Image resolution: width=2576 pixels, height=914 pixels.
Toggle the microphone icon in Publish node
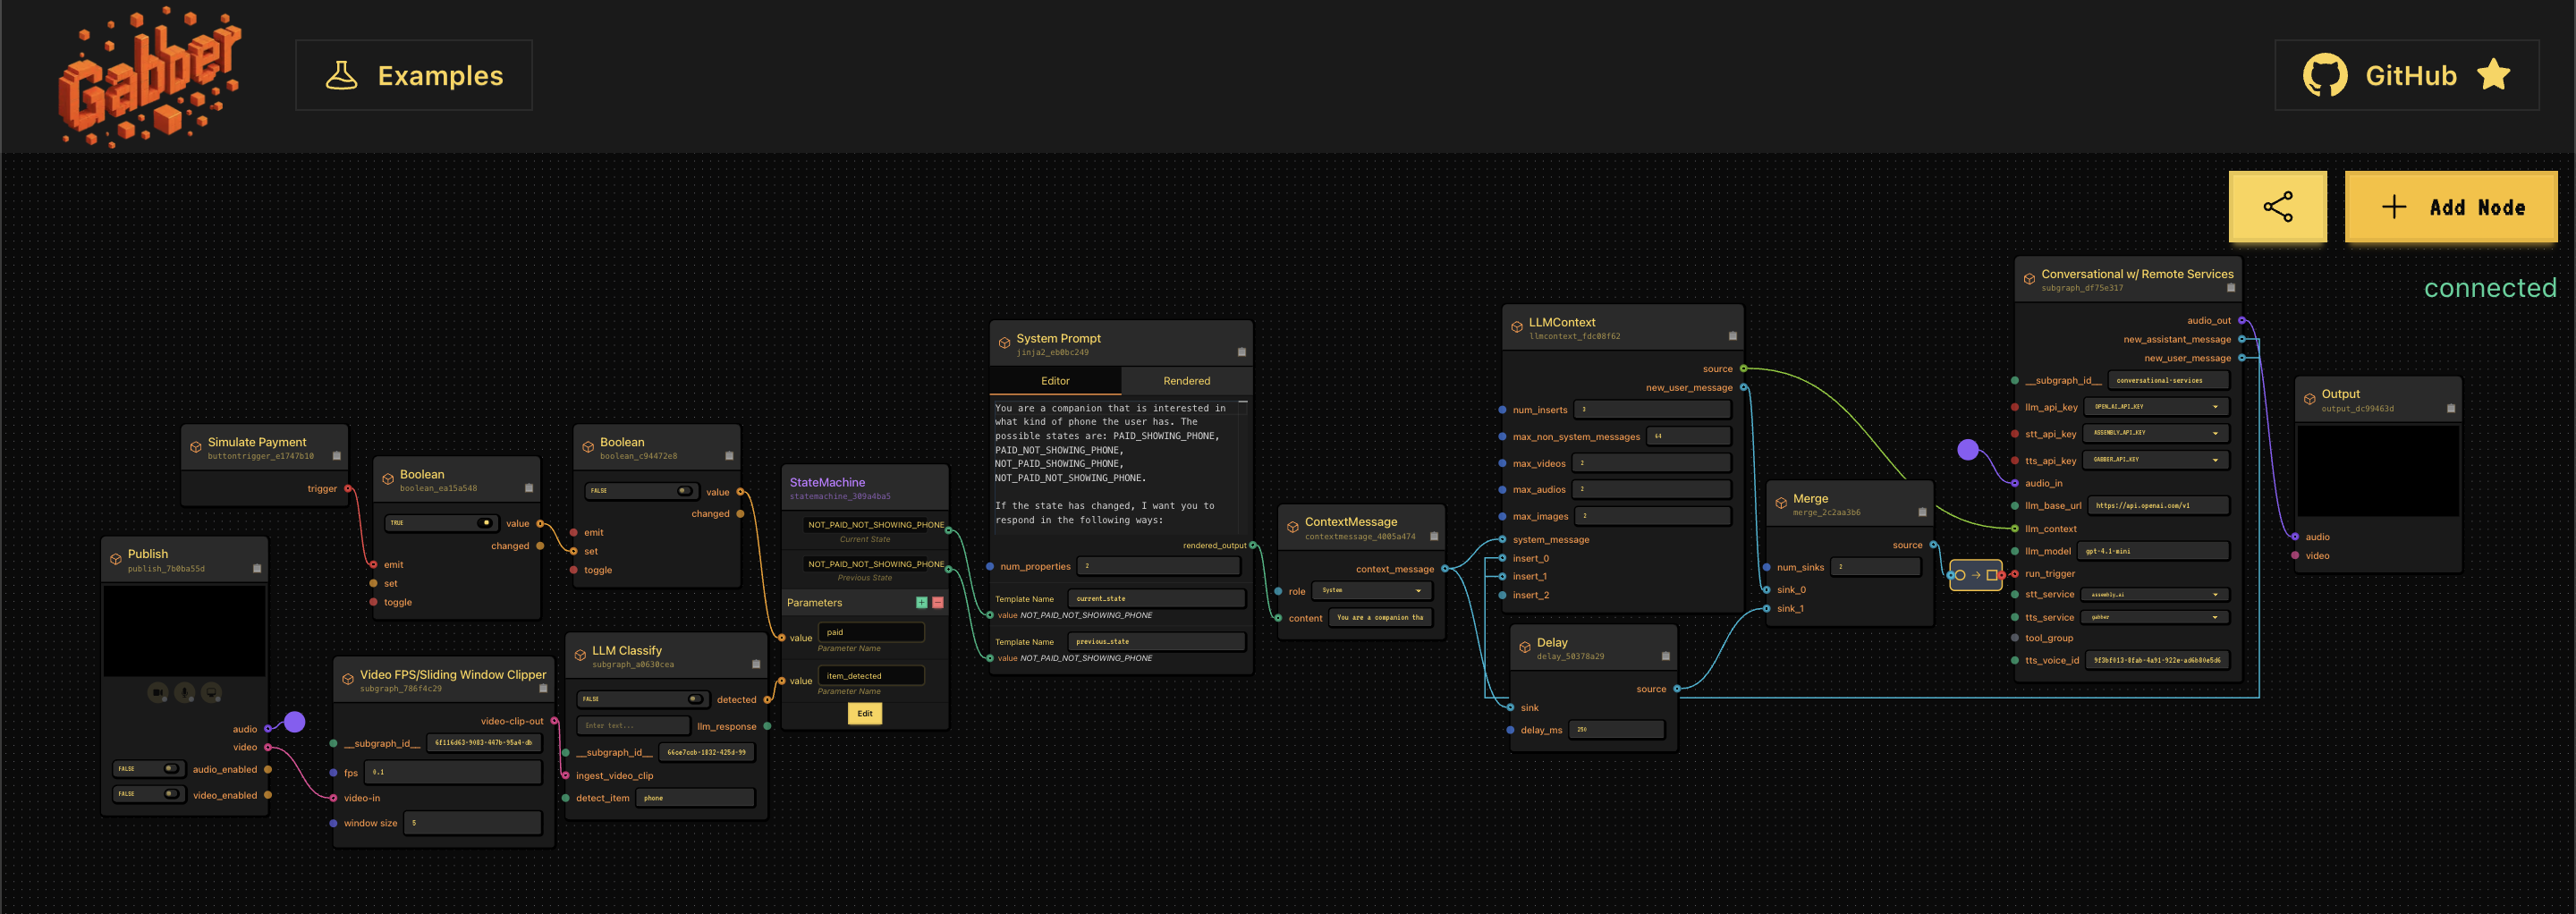coord(185,692)
